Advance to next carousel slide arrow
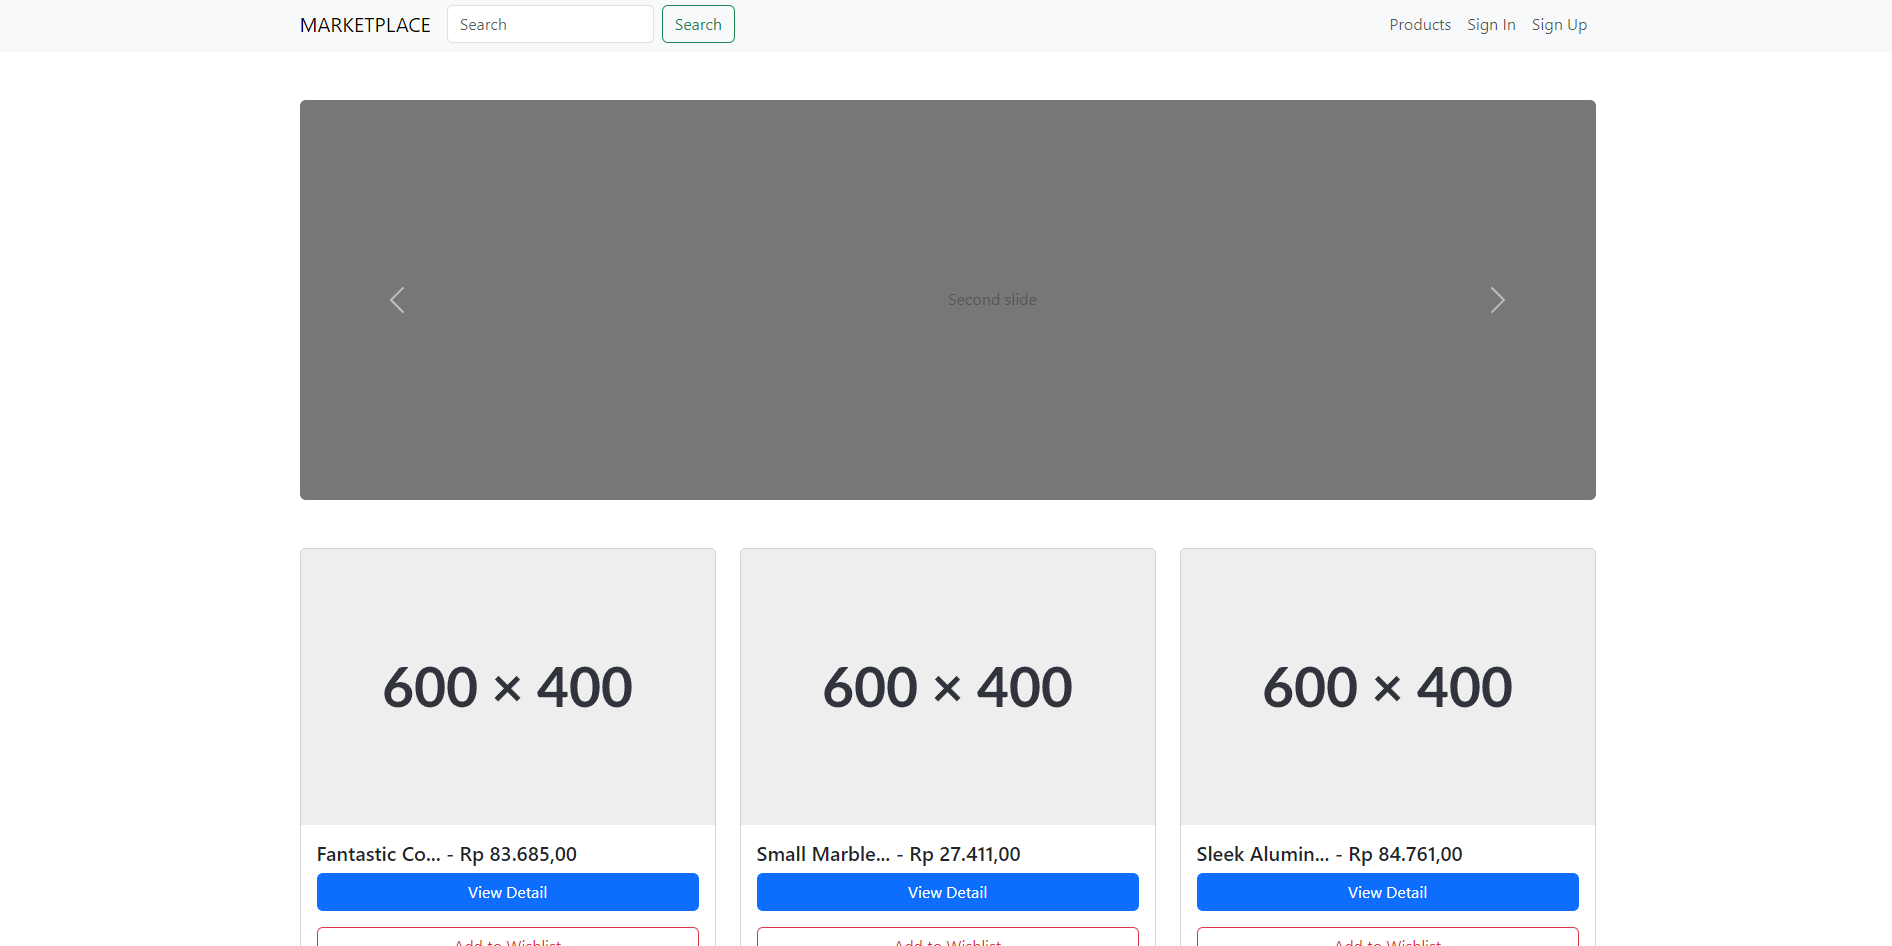1892x946 pixels. click(1497, 300)
